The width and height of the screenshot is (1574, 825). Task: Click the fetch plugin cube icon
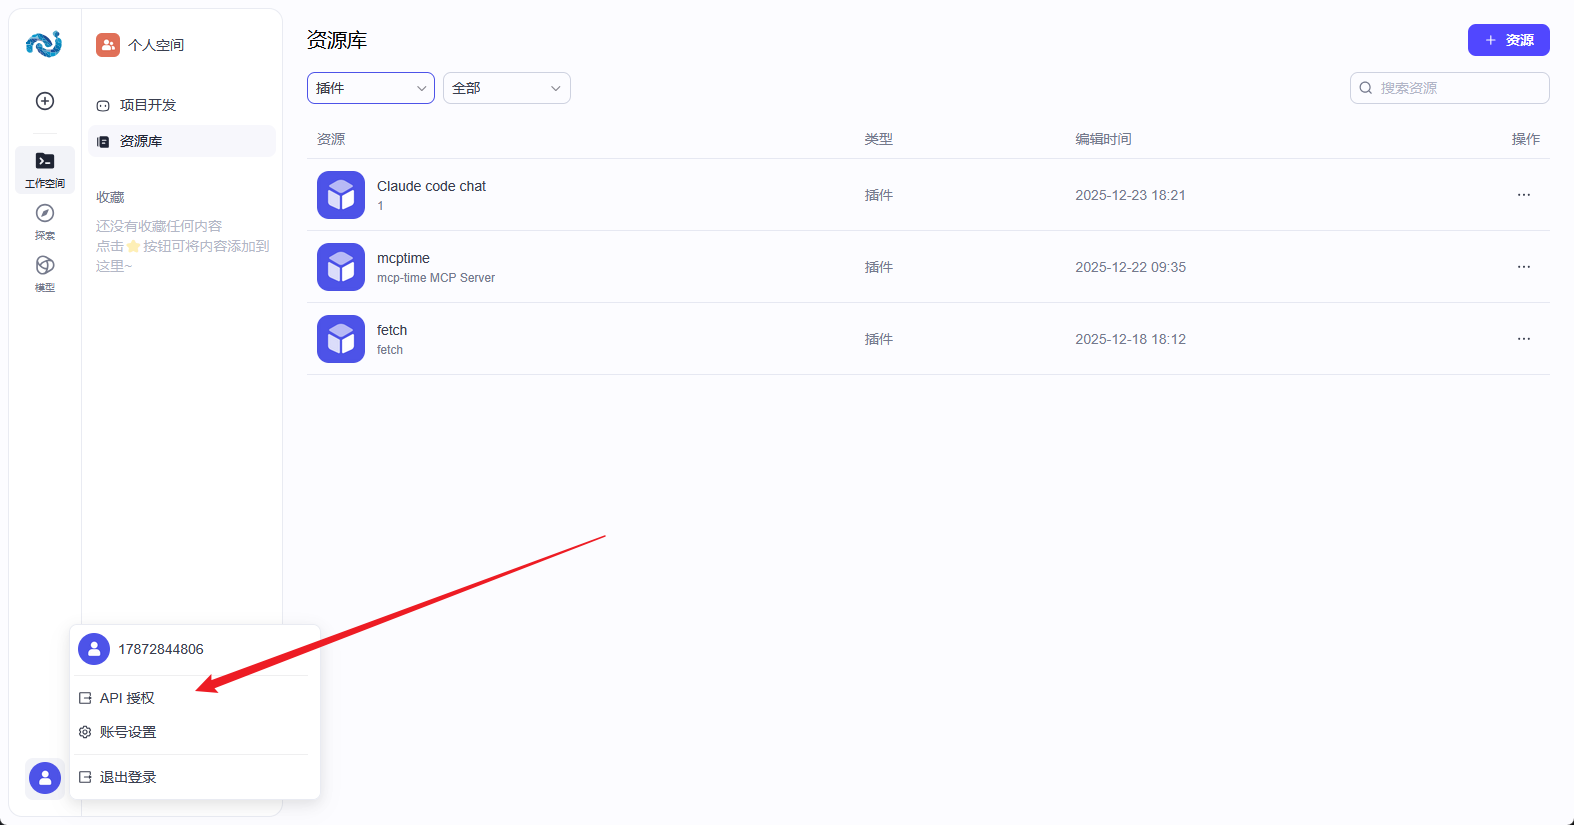coord(341,339)
